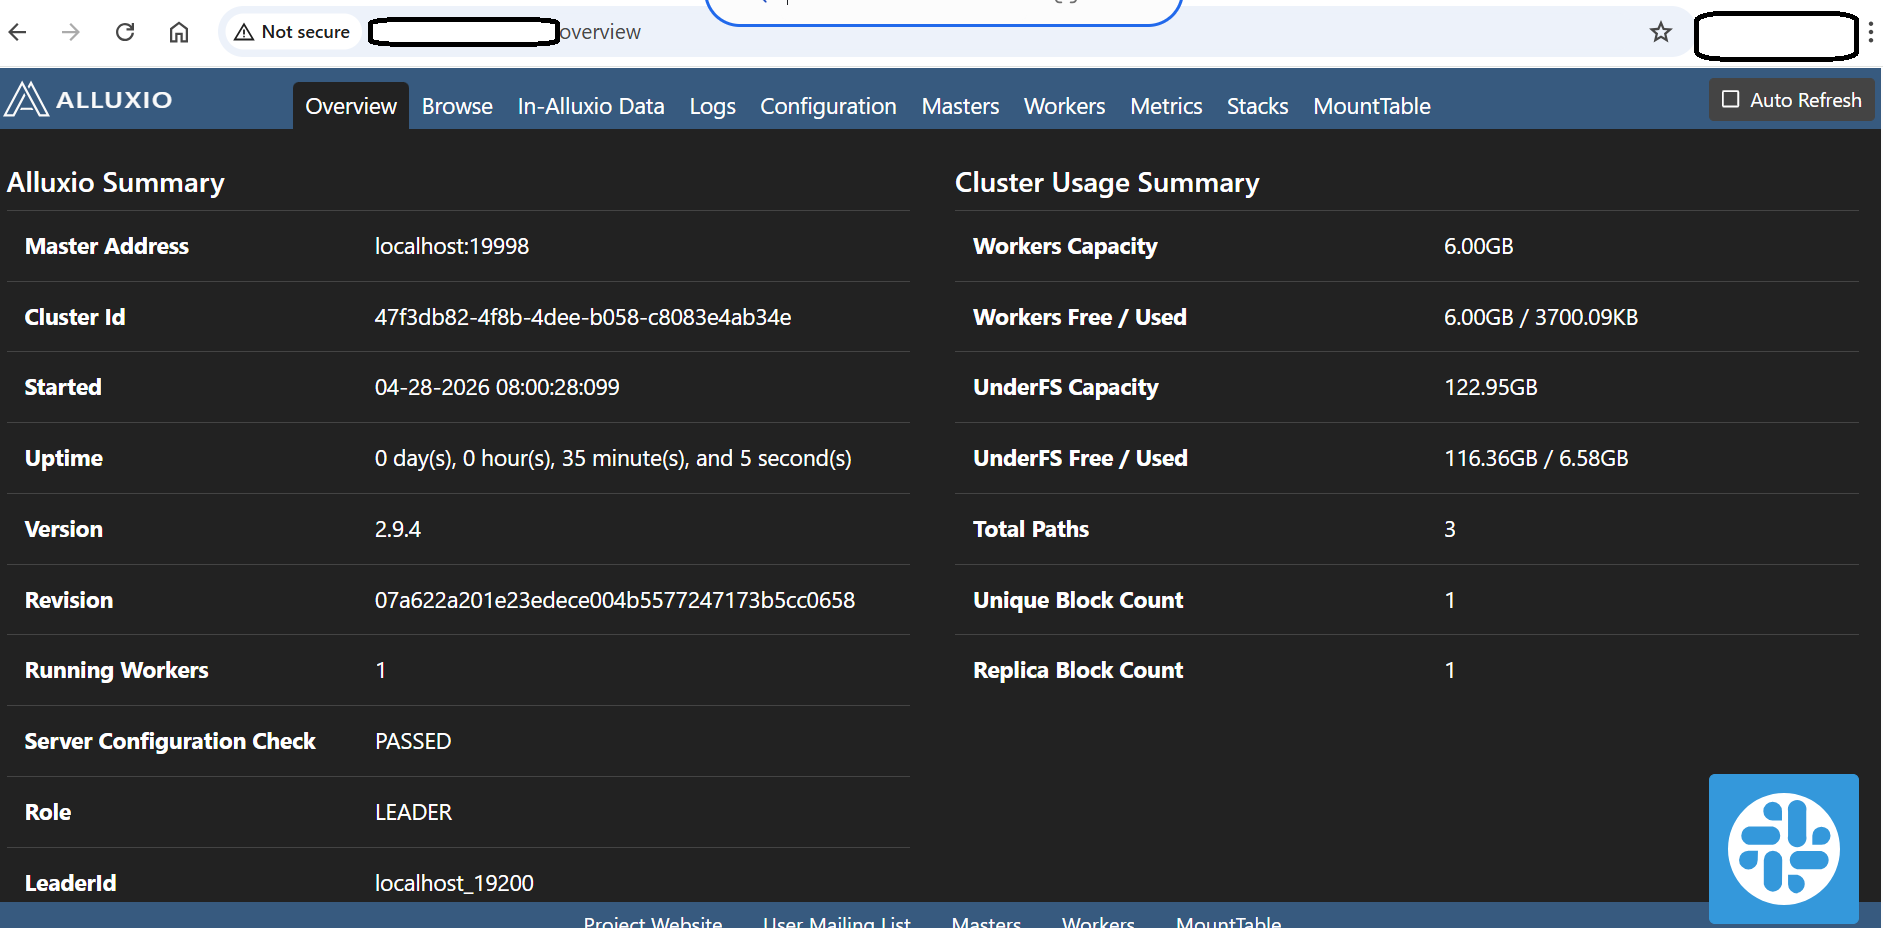Click the browser forward arrow

click(71, 32)
